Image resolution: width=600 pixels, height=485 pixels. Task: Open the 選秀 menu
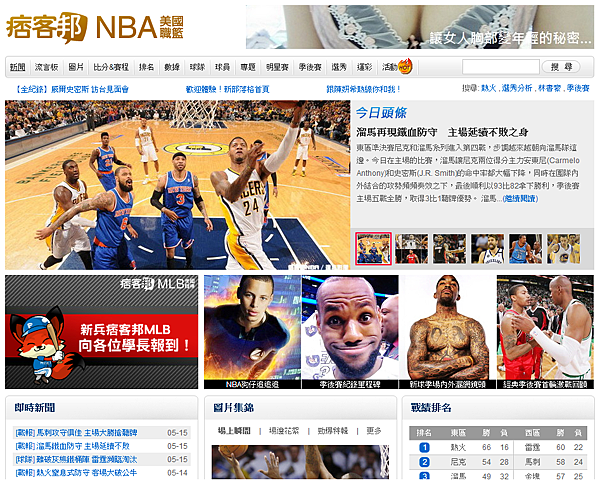(x=339, y=67)
